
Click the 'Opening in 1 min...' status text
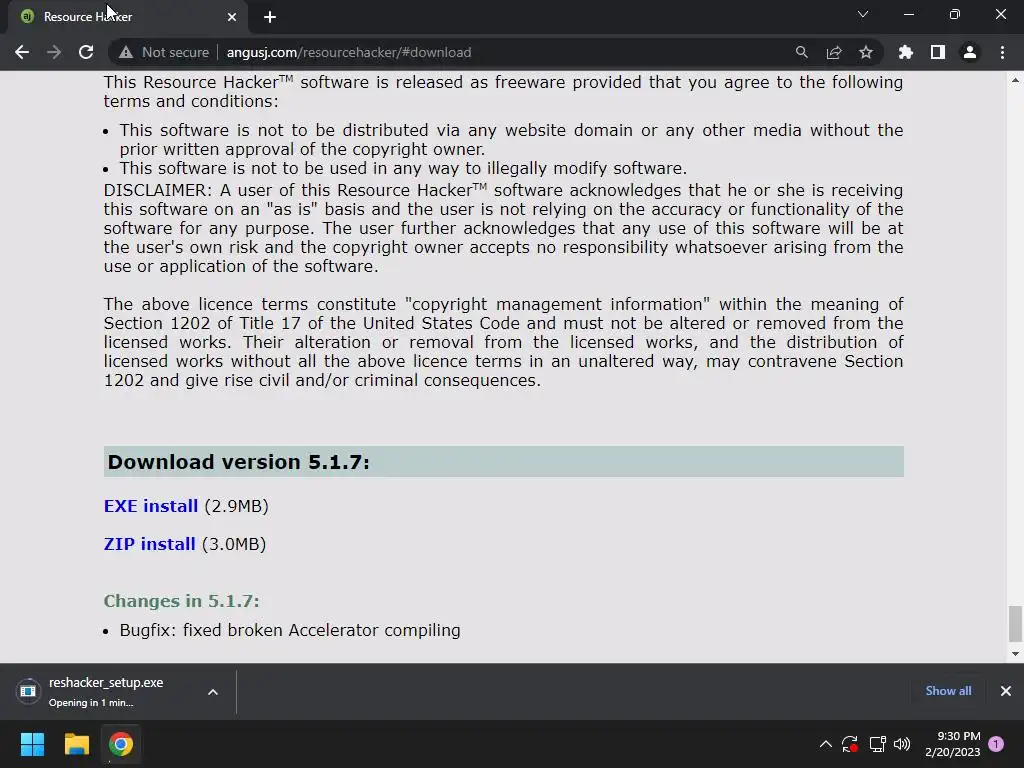[x=91, y=703]
